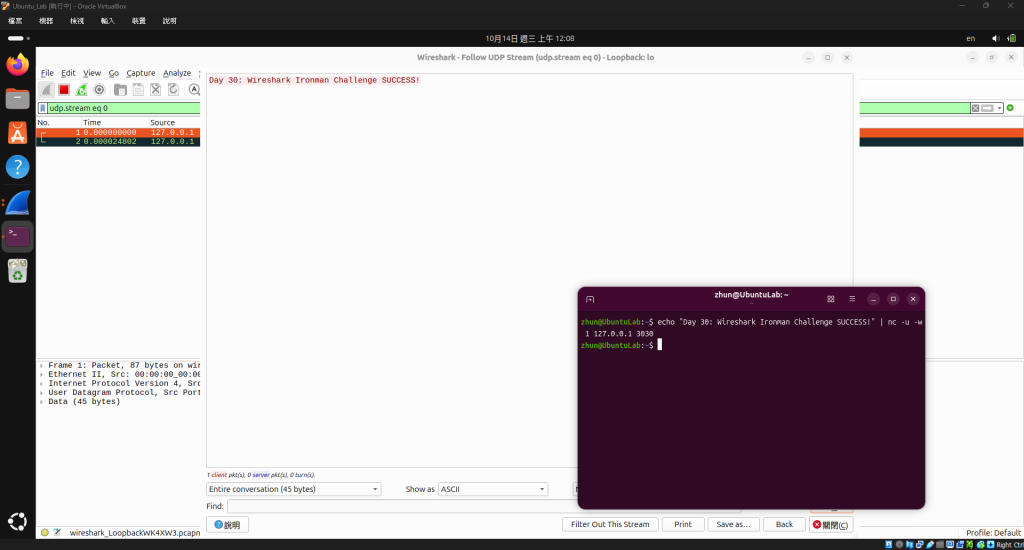
Task: Open the Files app in the dock
Action: point(18,99)
